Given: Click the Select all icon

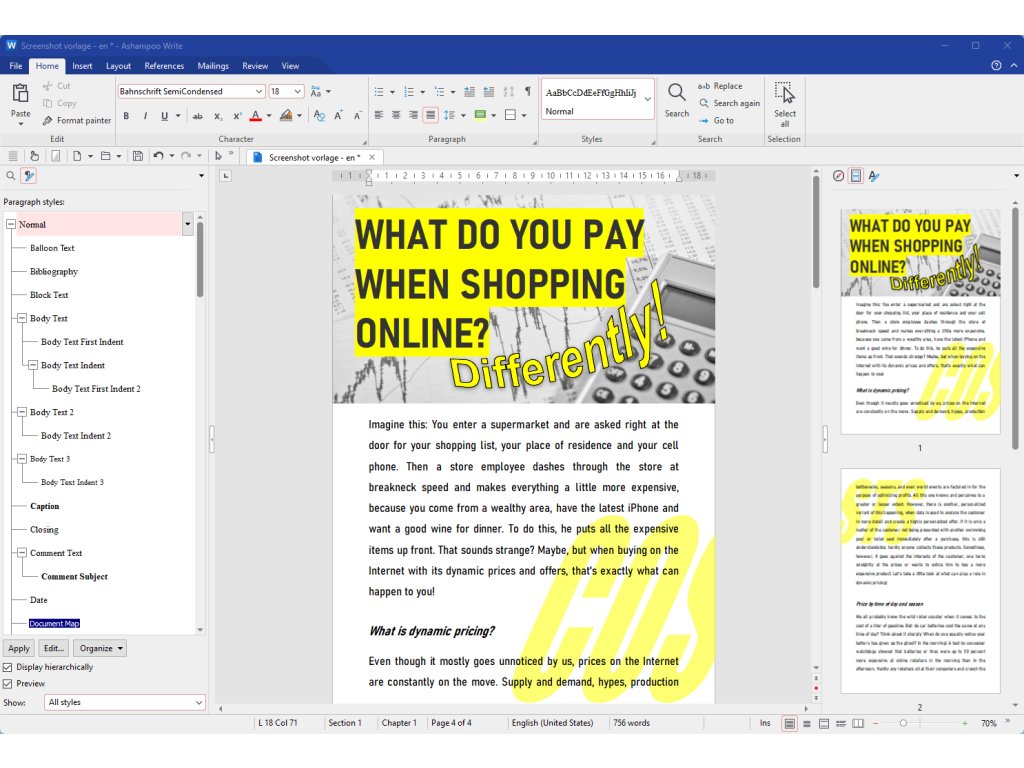Looking at the screenshot, I should [x=785, y=94].
